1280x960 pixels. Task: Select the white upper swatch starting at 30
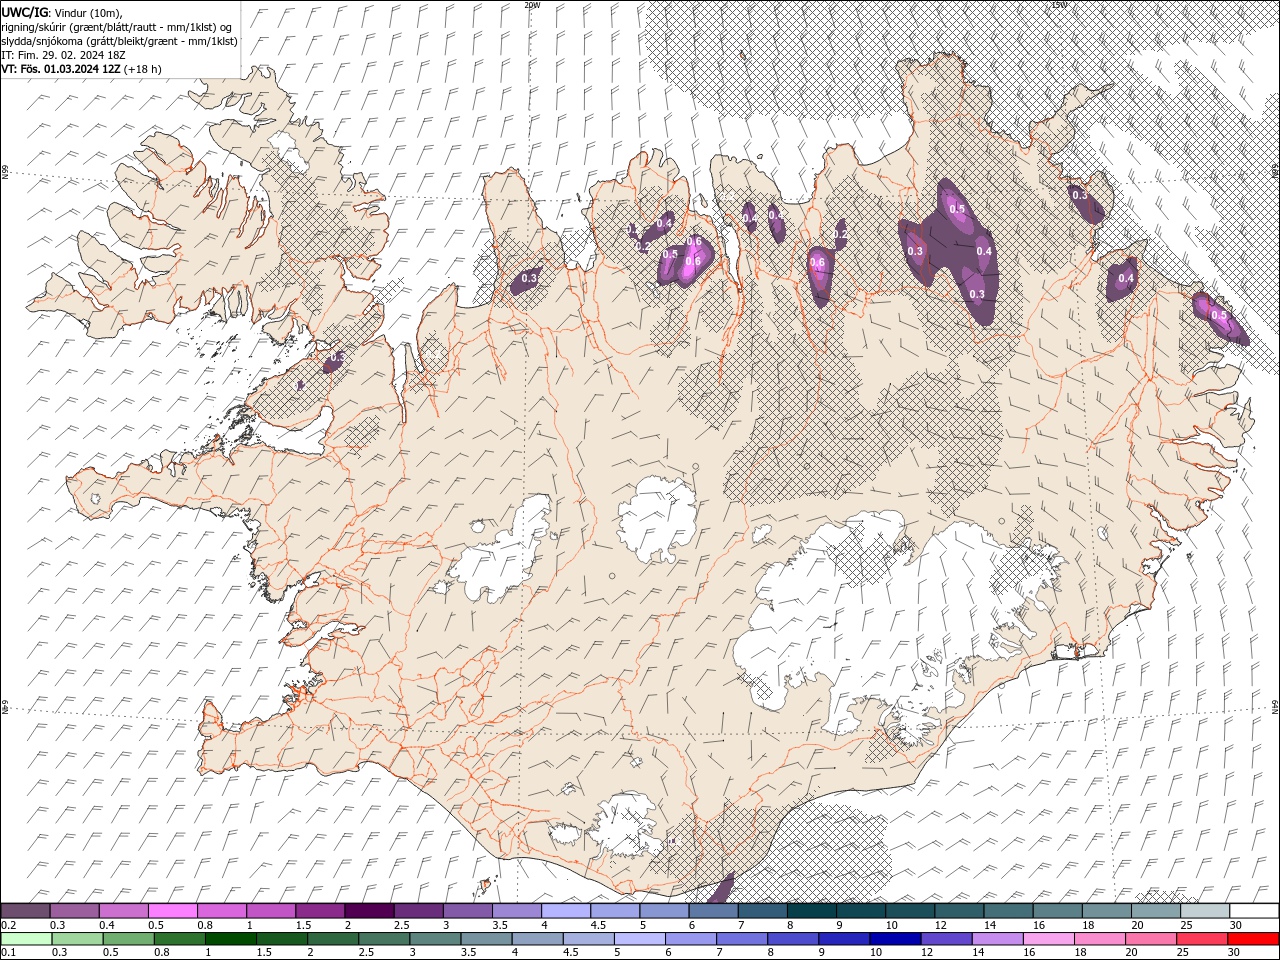coord(1253,910)
